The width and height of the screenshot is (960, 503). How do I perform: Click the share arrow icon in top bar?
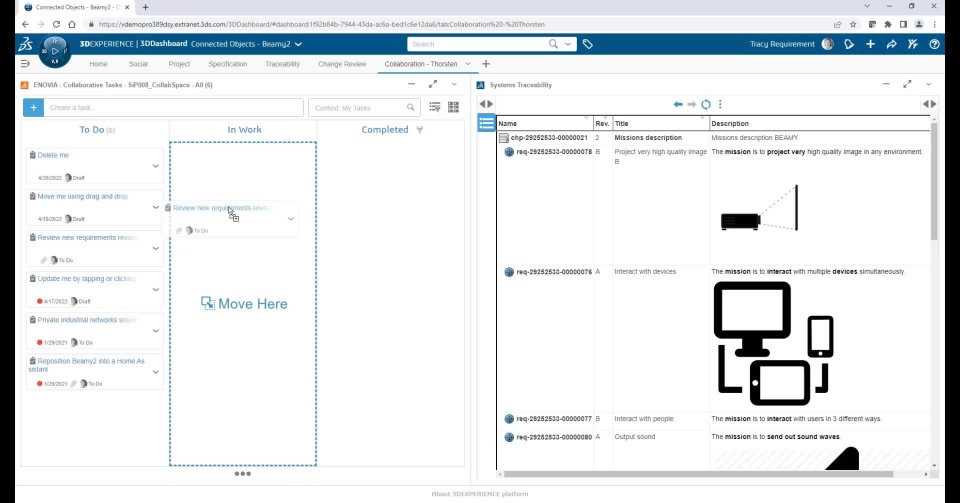(x=891, y=44)
